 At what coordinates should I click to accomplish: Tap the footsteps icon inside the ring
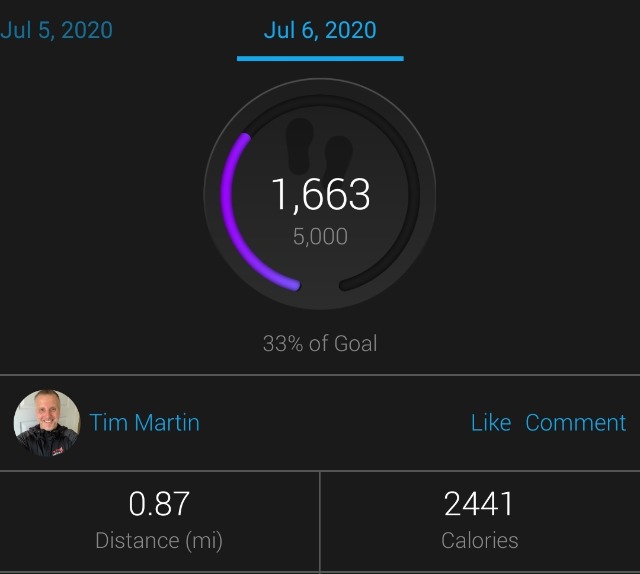pos(320,147)
